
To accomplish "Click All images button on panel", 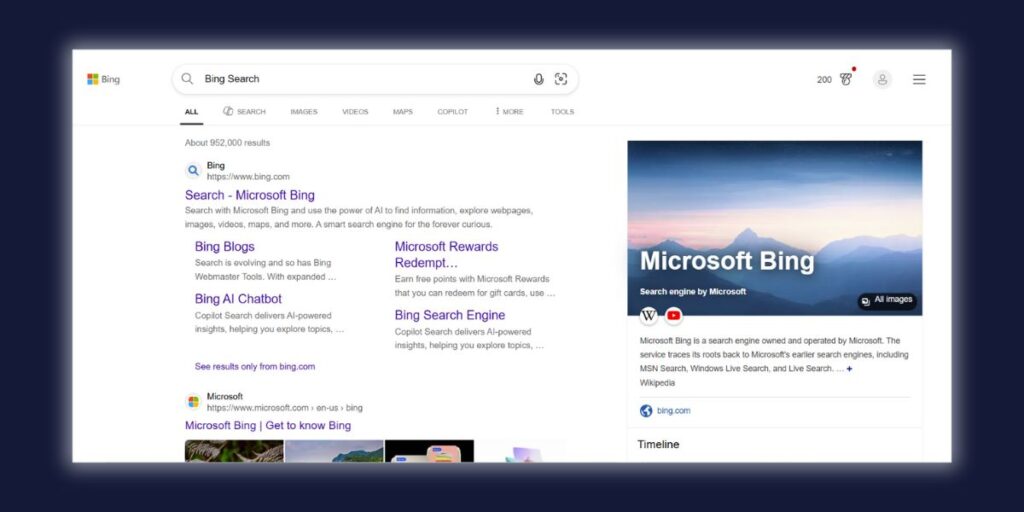I will [x=887, y=300].
